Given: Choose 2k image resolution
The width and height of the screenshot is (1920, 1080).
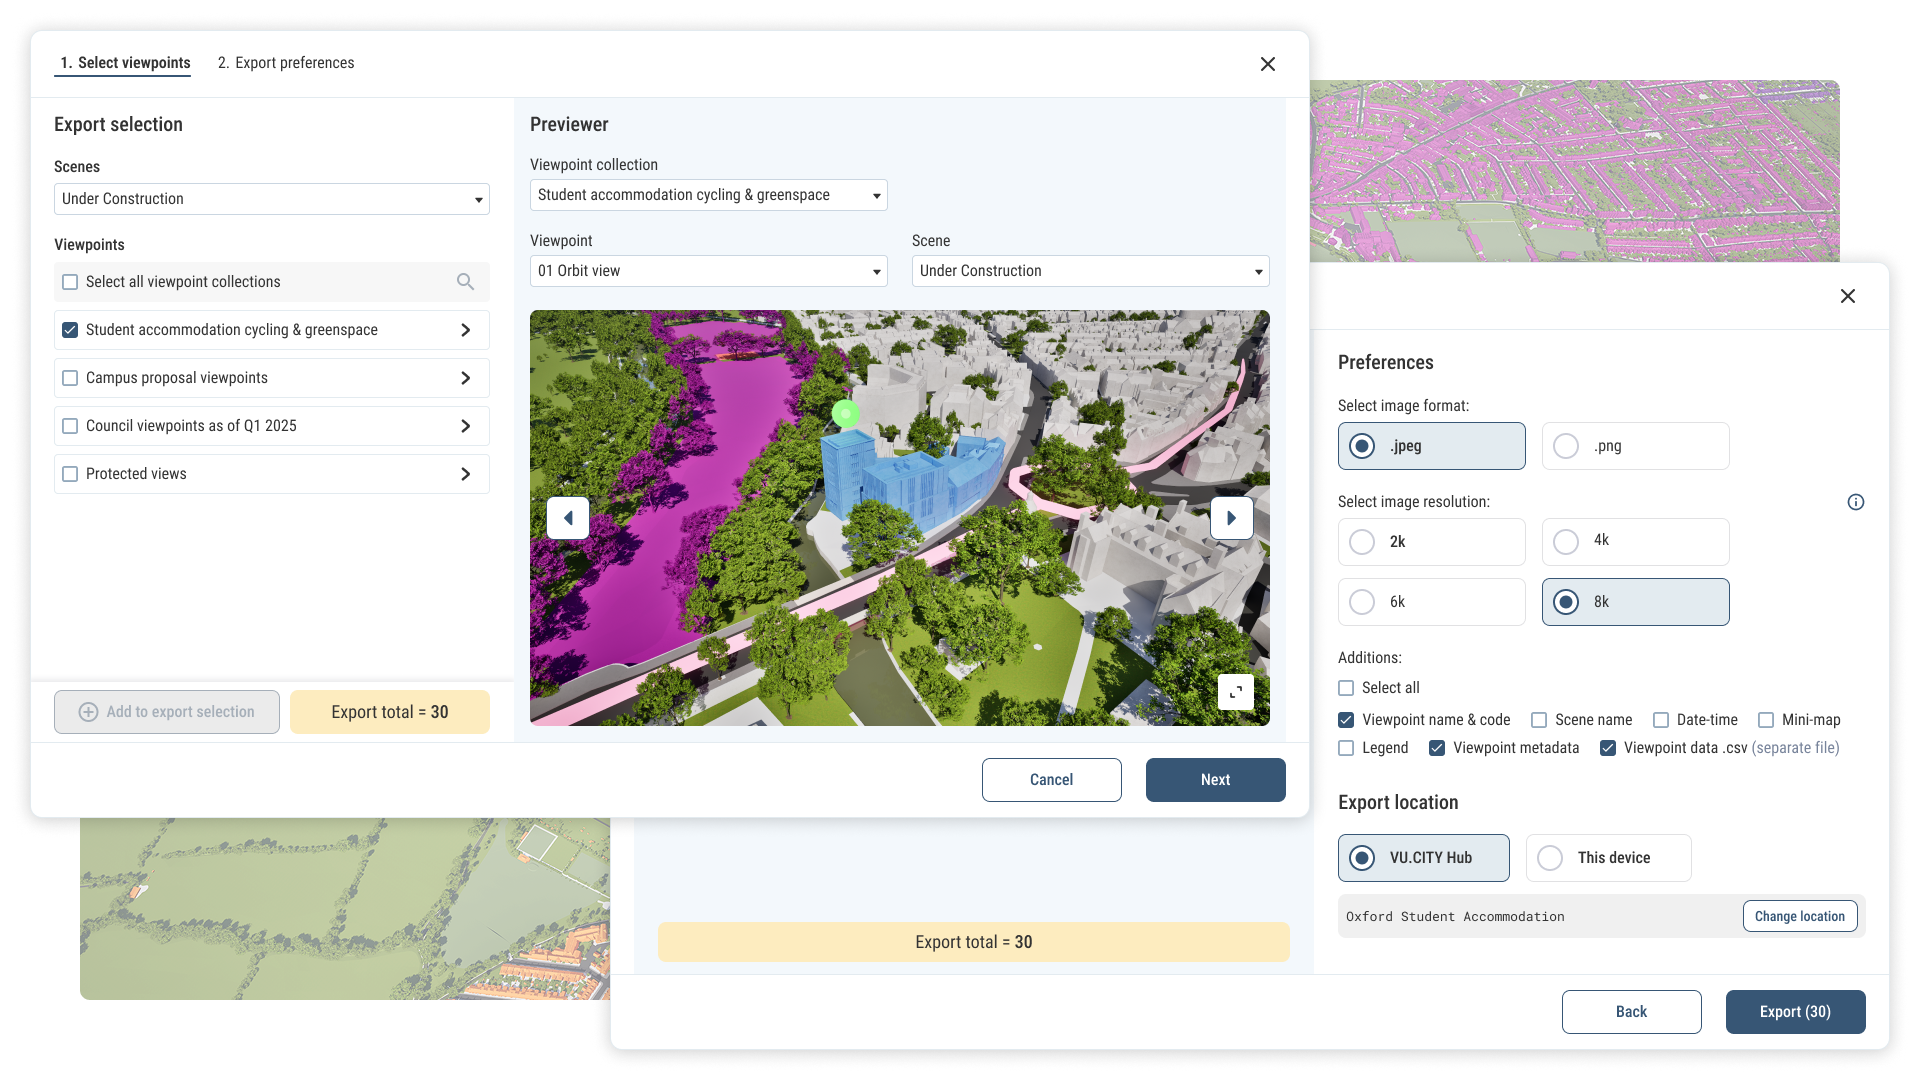Looking at the screenshot, I should (x=1432, y=542).
